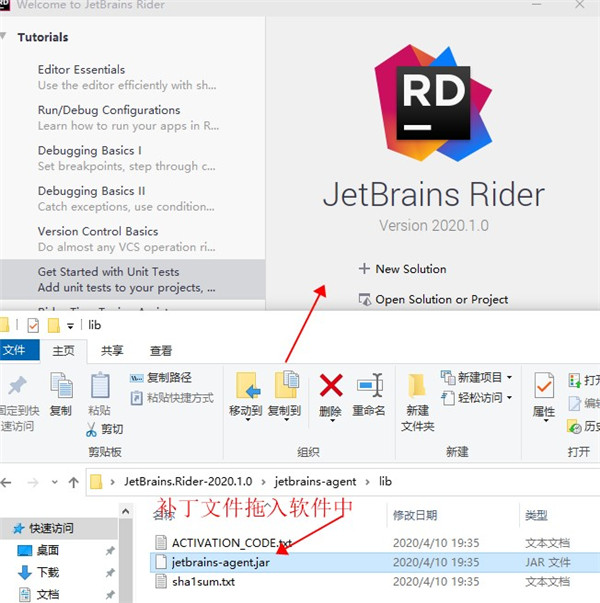
Task: Click the Forward arrow in Explorer
Action: tap(33, 482)
